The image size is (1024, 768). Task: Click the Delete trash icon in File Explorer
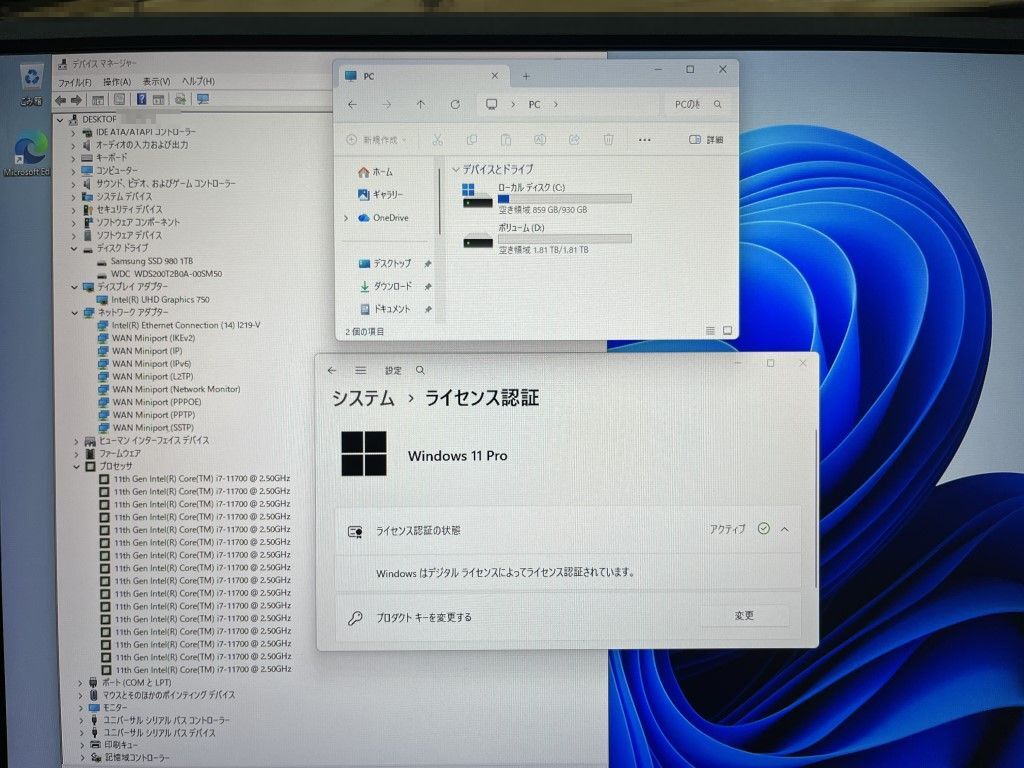click(x=607, y=140)
